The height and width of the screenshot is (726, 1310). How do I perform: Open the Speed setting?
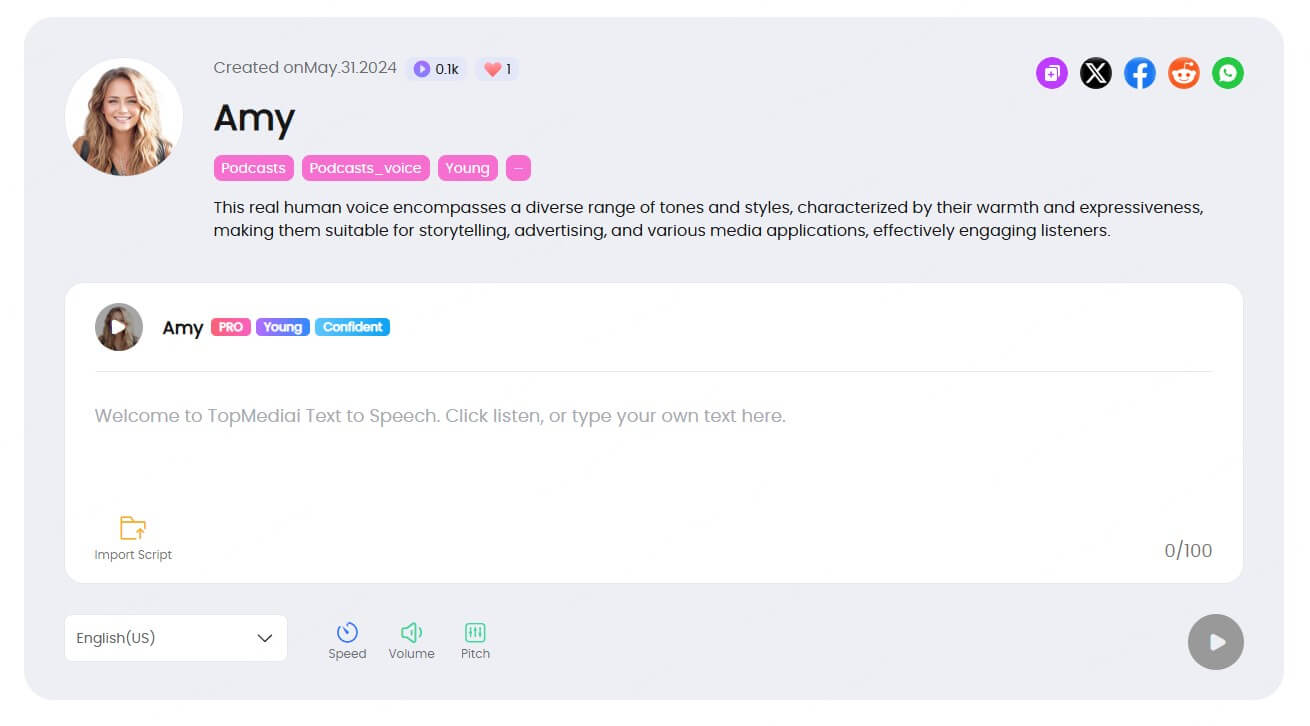(347, 640)
